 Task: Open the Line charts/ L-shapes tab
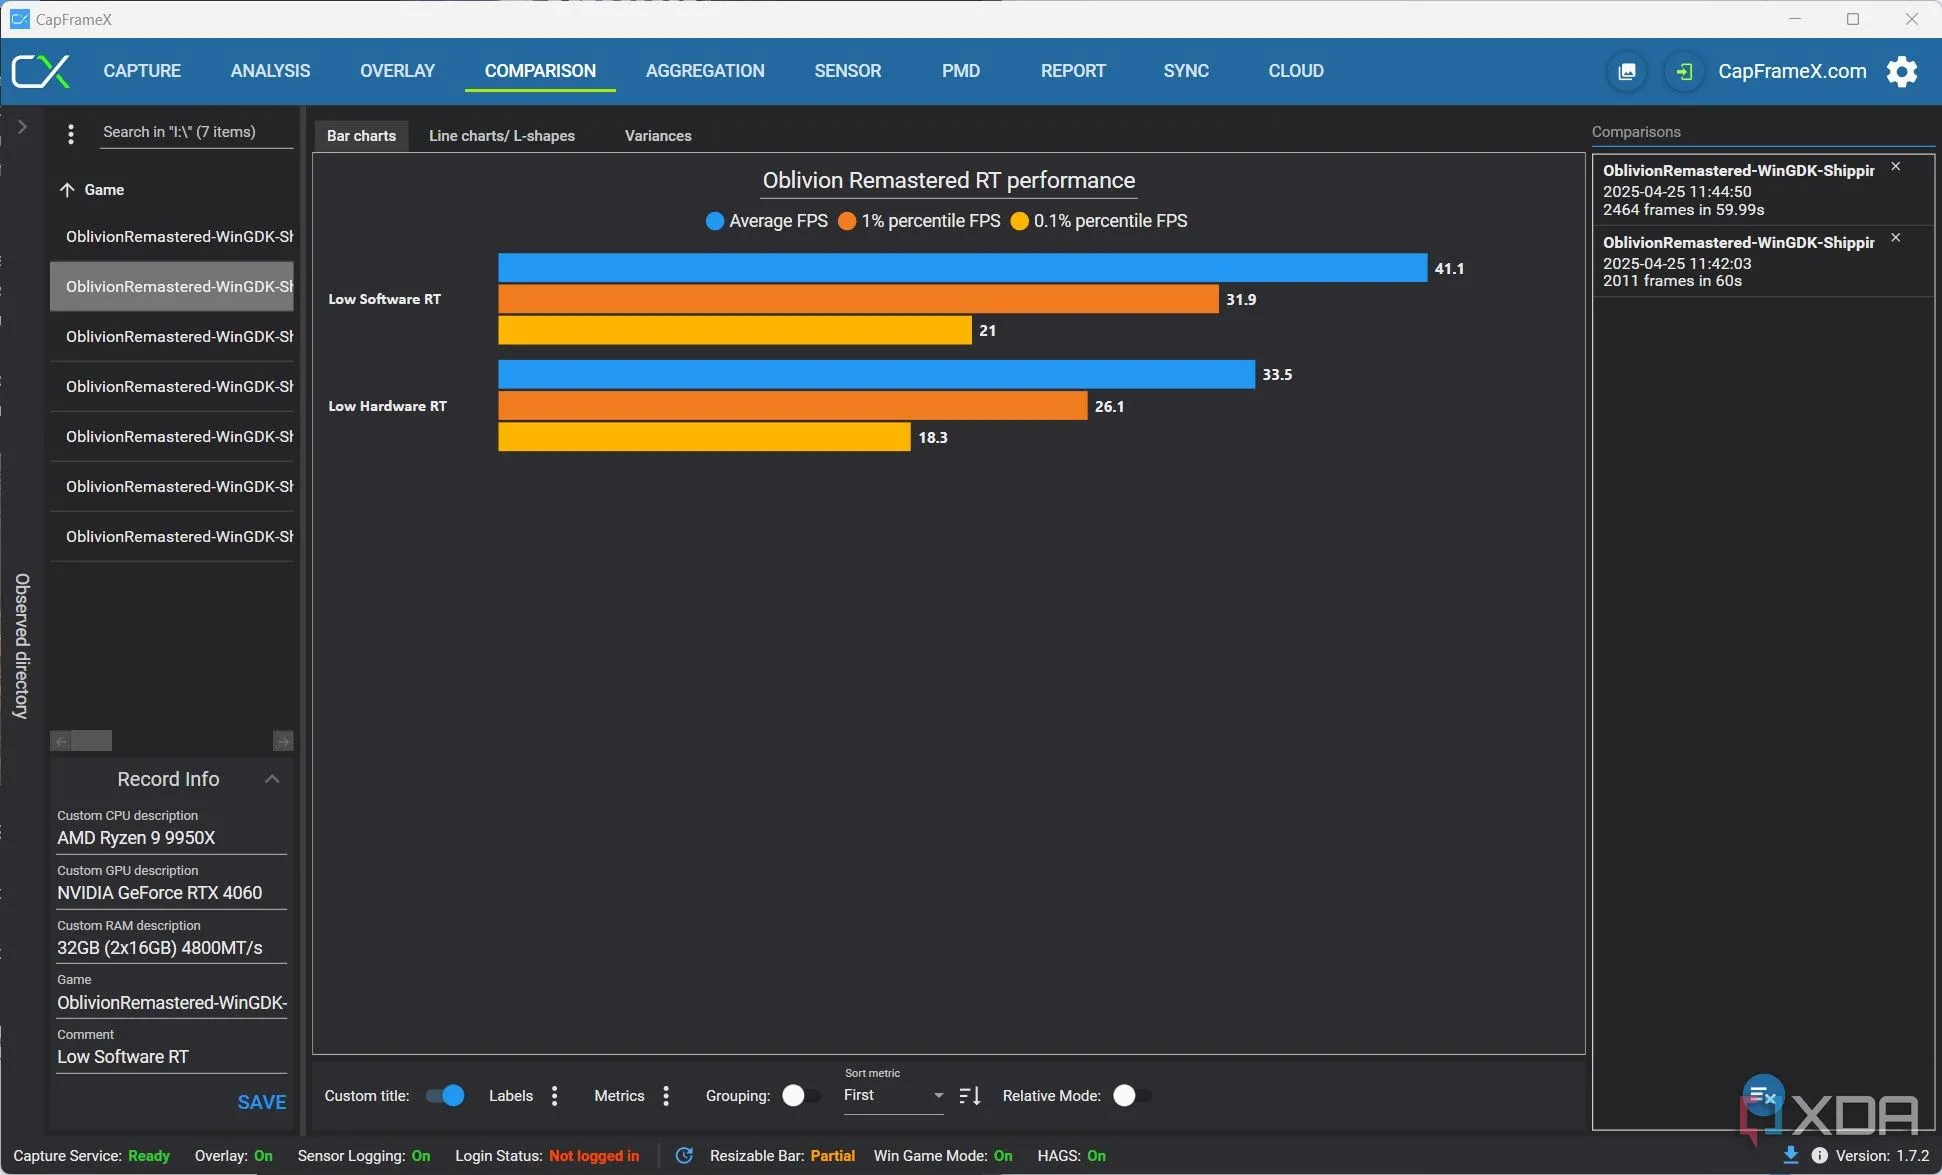click(x=501, y=136)
